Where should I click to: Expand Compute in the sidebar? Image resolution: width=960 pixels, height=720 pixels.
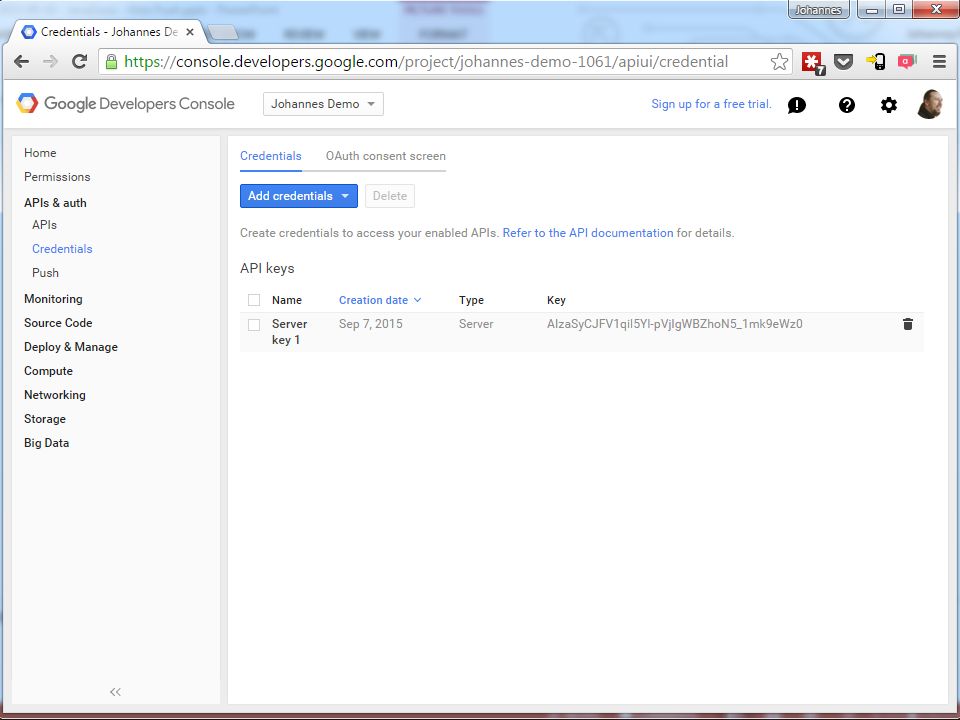48,371
